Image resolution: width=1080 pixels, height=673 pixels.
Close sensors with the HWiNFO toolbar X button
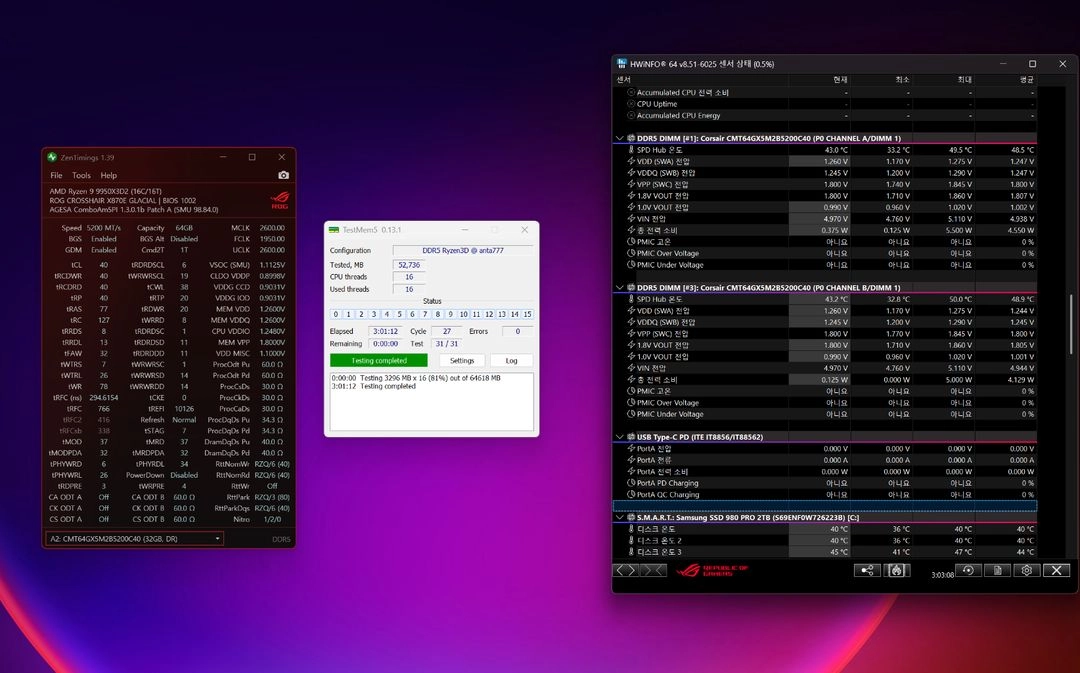1057,570
